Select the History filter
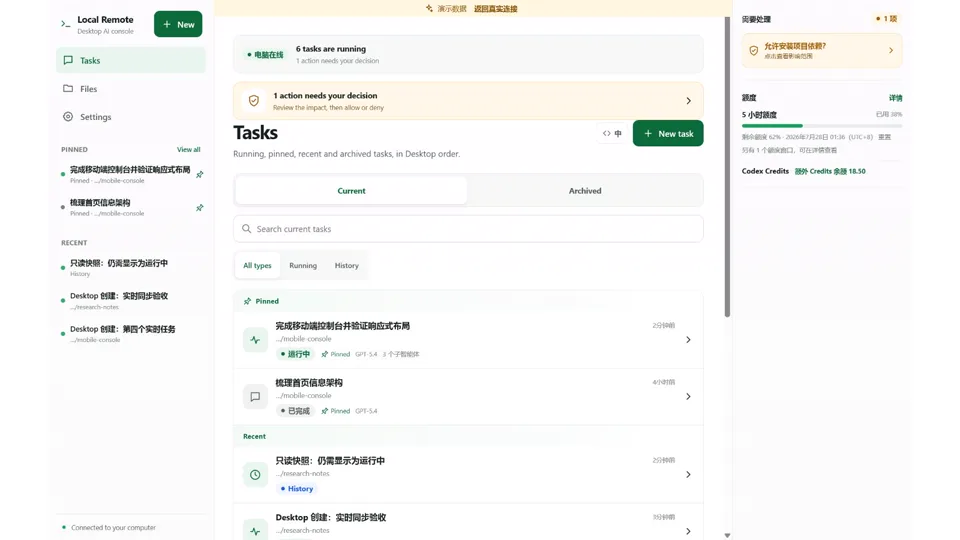Image resolution: width=960 pixels, height=540 pixels. [347, 265]
